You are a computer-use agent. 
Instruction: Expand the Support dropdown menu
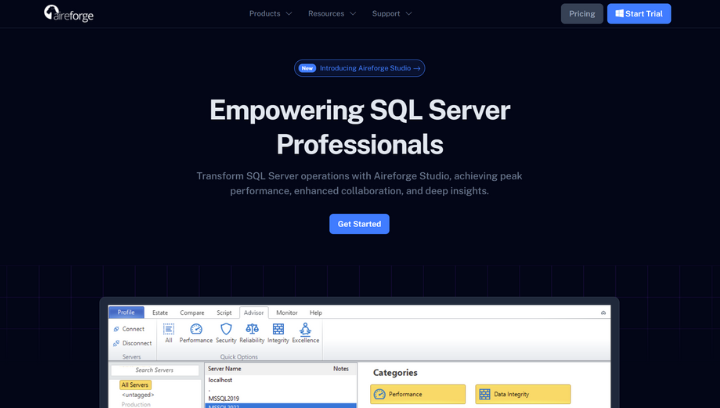tap(391, 13)
